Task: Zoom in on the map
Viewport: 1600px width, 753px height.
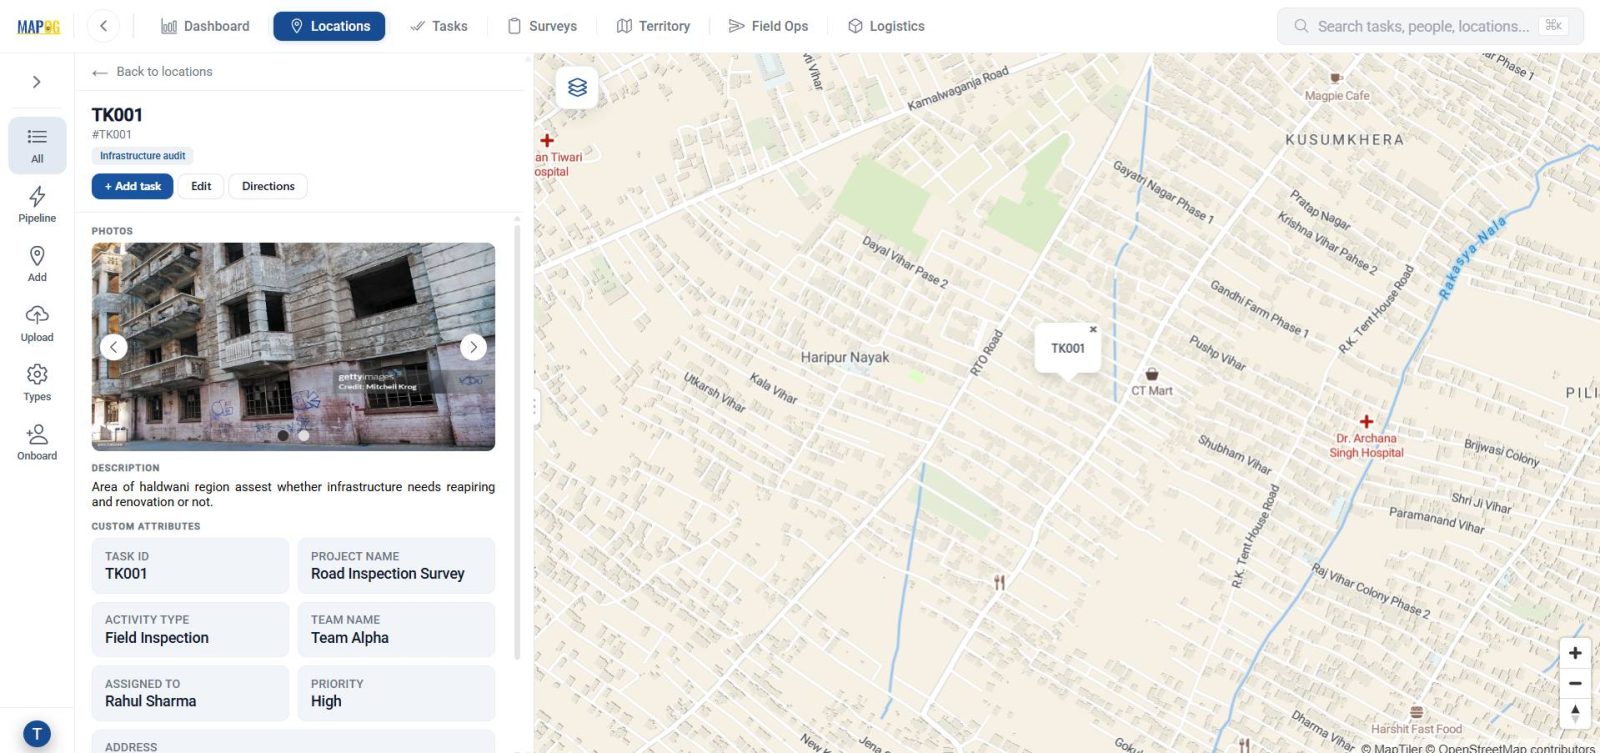Action: 1575,653
